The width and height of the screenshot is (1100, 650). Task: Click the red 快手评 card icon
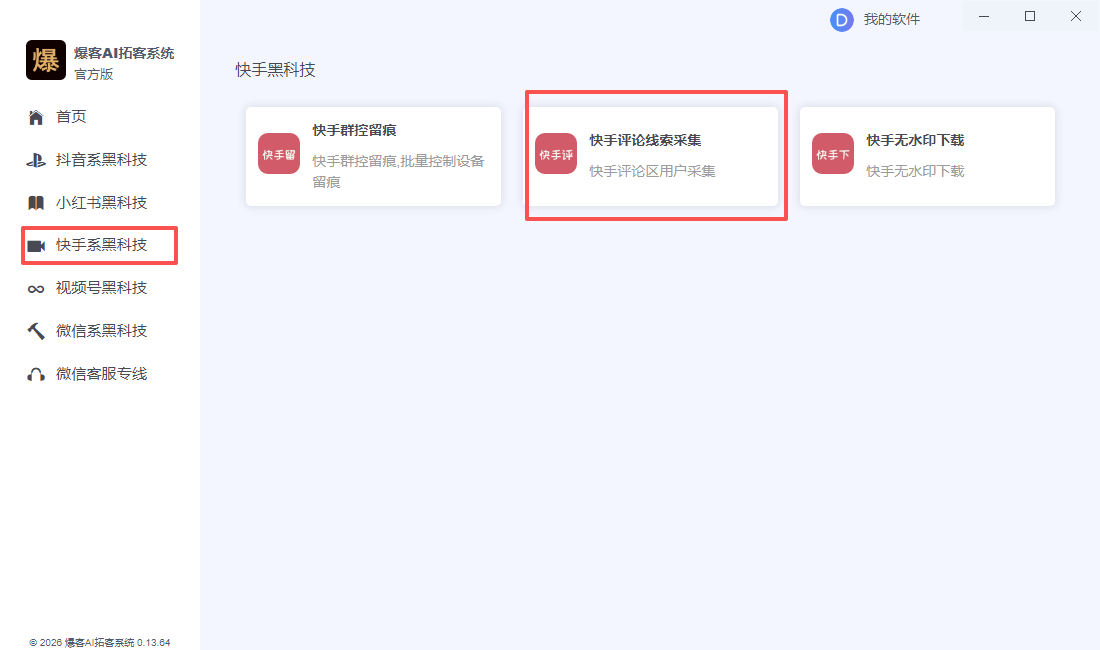pos(556,154)
